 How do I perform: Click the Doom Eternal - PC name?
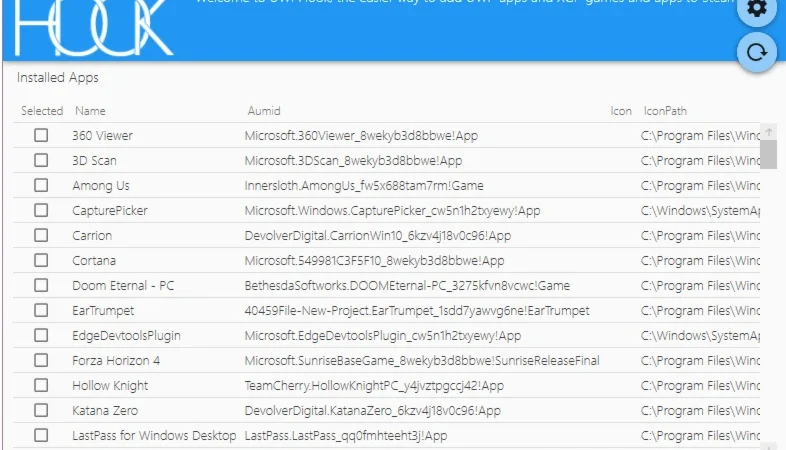[x=123, y=286]
